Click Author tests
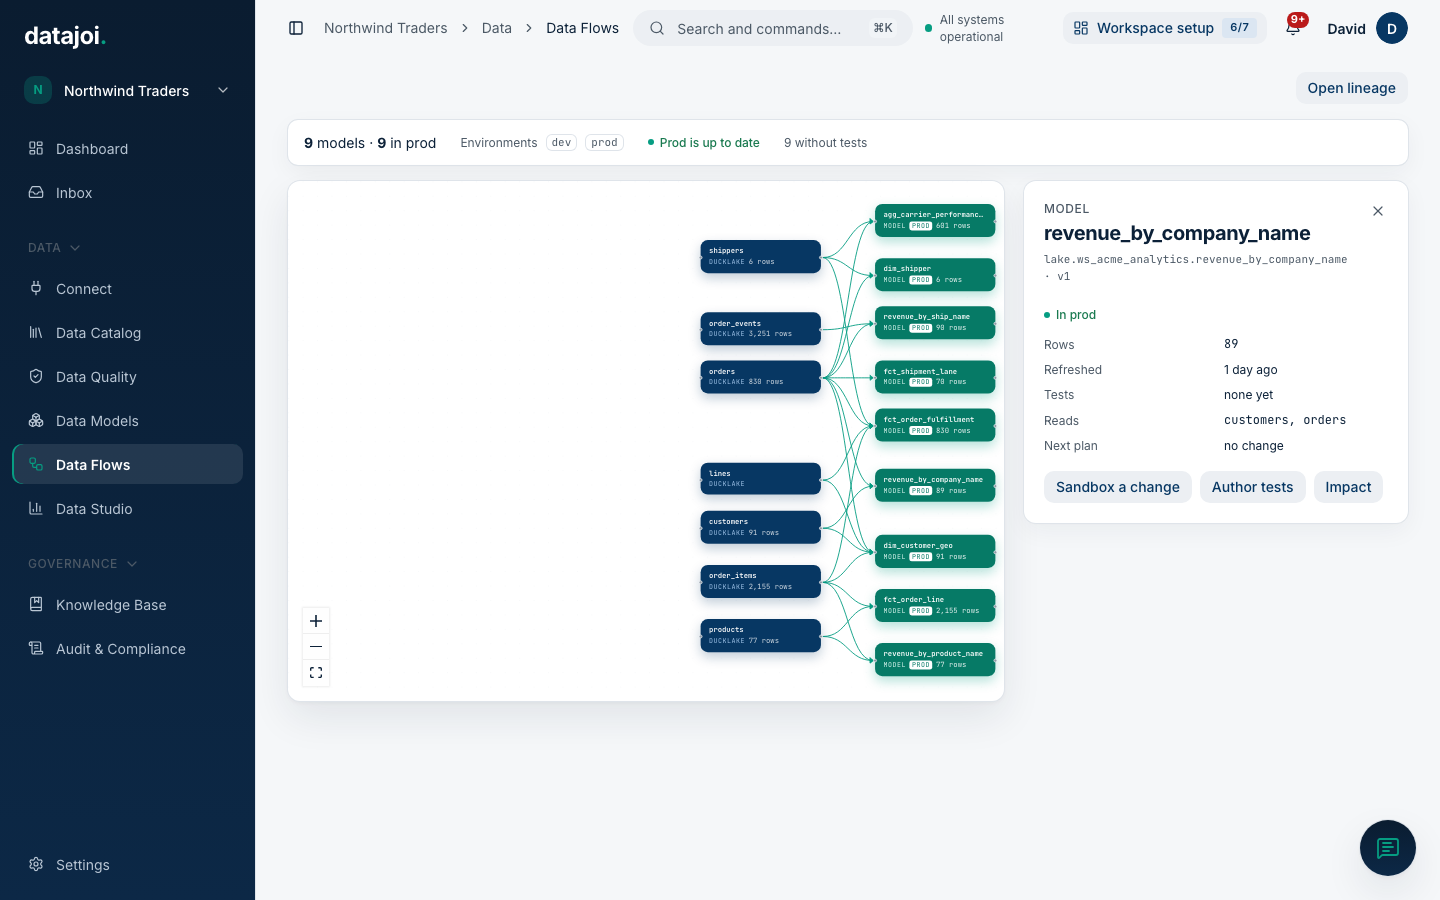 1252,487
